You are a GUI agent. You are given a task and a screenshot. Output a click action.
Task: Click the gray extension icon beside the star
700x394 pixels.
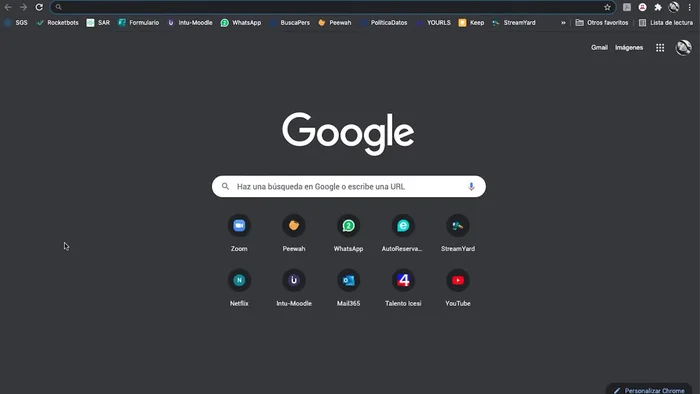[627, 7]
